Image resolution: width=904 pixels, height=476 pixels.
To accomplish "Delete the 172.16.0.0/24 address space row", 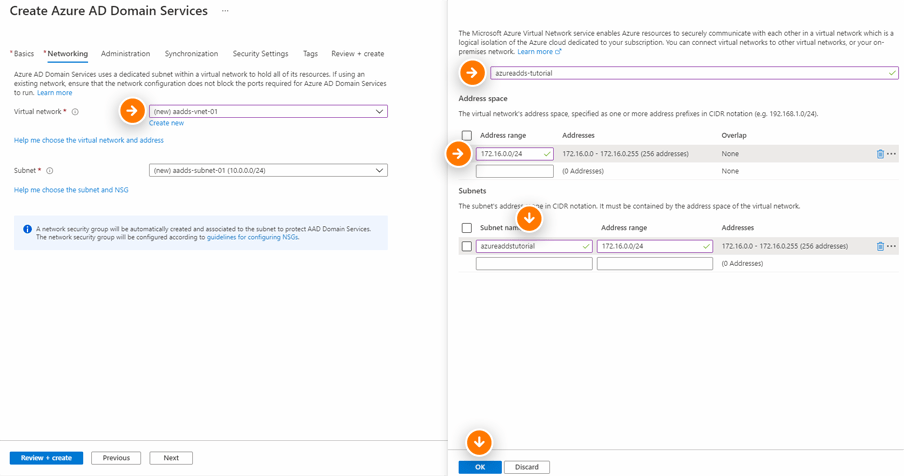I will [880, 154].
